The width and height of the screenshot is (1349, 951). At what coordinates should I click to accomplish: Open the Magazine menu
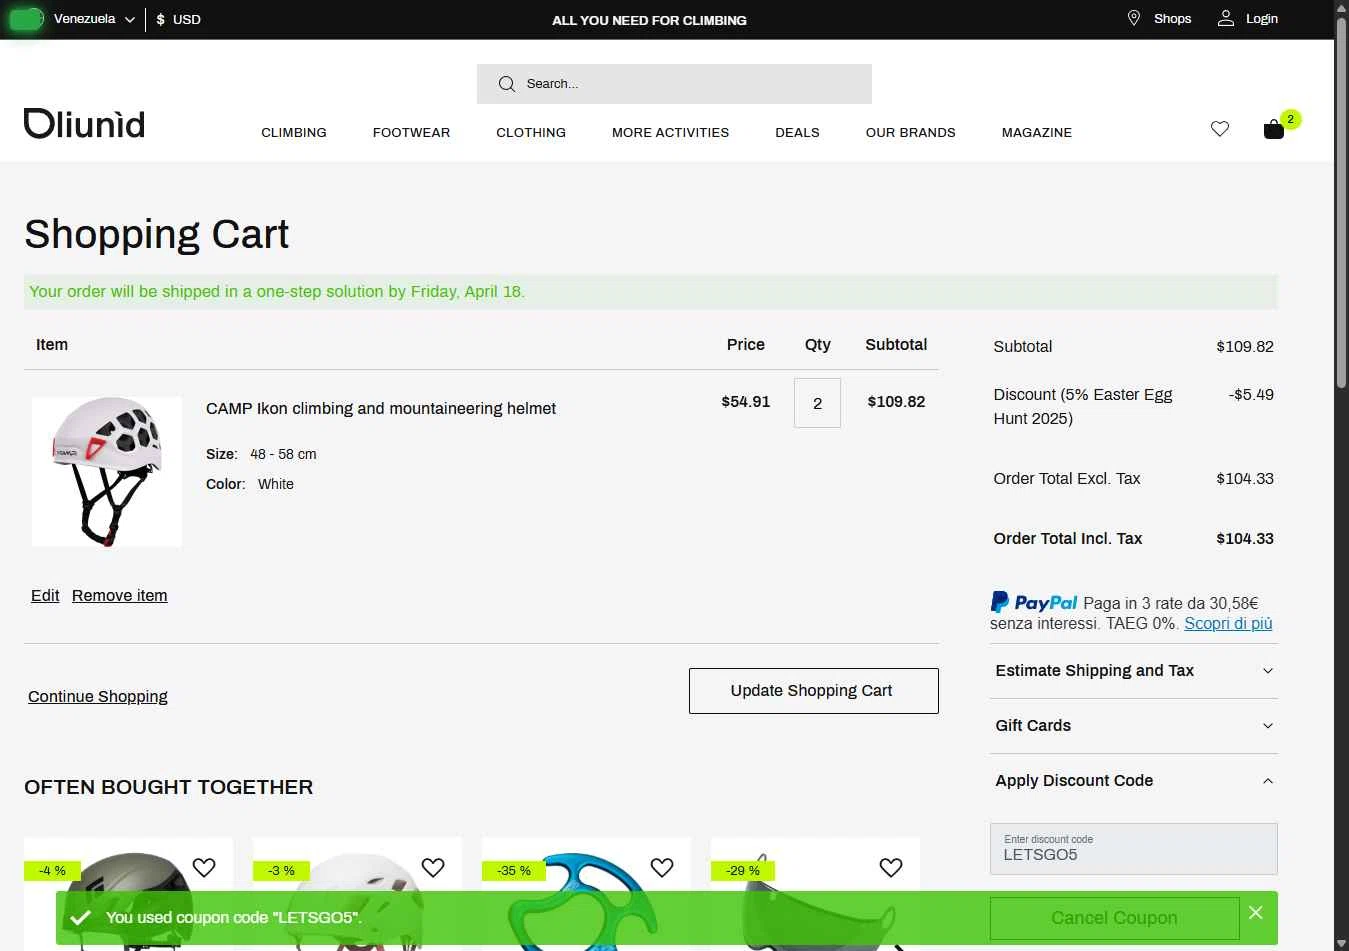point(1037,132)
